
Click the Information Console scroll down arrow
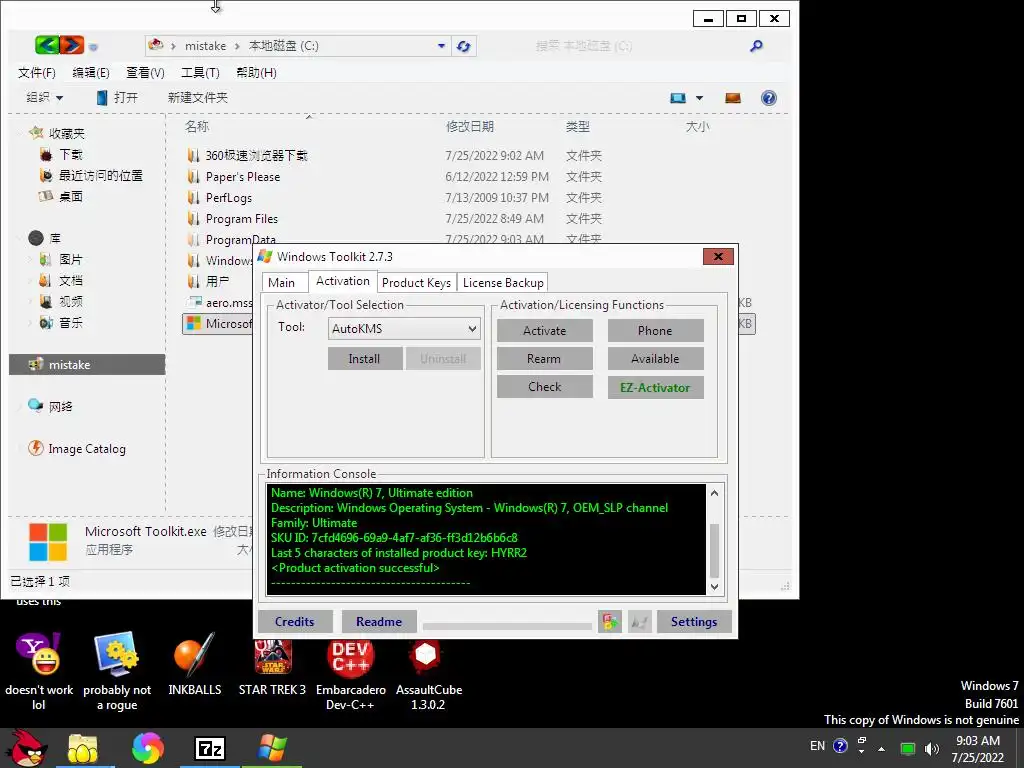(714, 586)
